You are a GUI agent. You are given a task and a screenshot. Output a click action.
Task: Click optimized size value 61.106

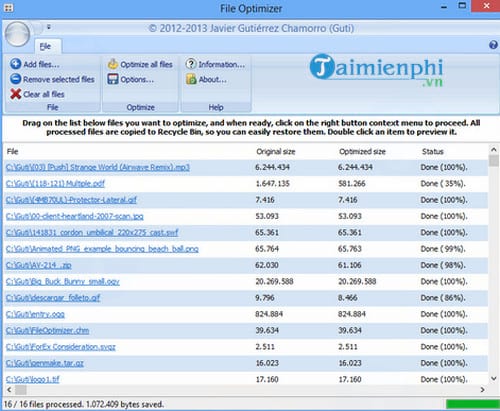pos(350,265)
